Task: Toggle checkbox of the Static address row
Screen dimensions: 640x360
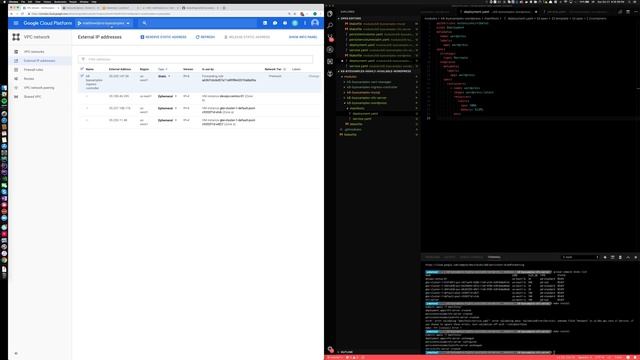Action: (82, 76)
